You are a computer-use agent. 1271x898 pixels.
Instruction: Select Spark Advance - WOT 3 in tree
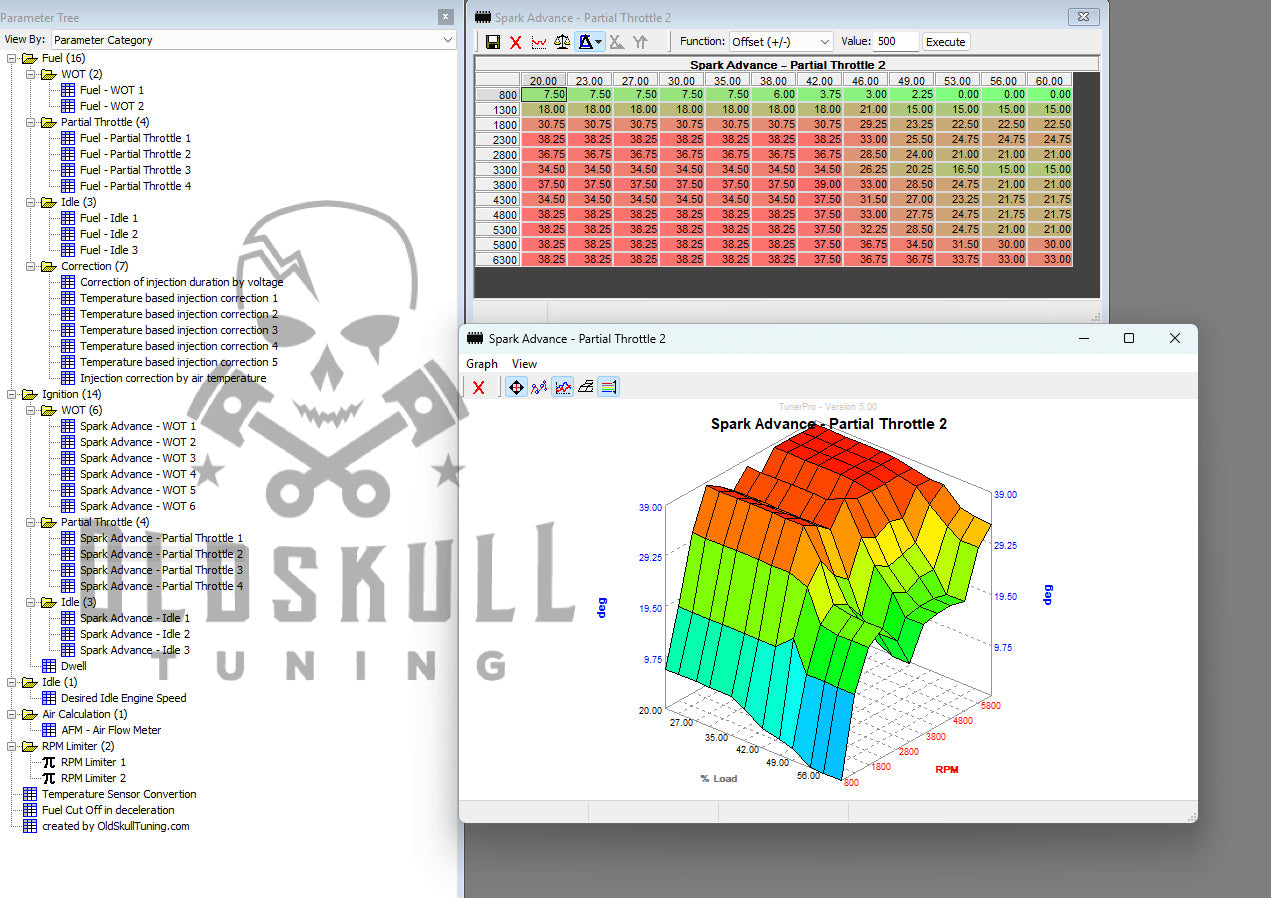pyautogui.click(x=138, y=458)
